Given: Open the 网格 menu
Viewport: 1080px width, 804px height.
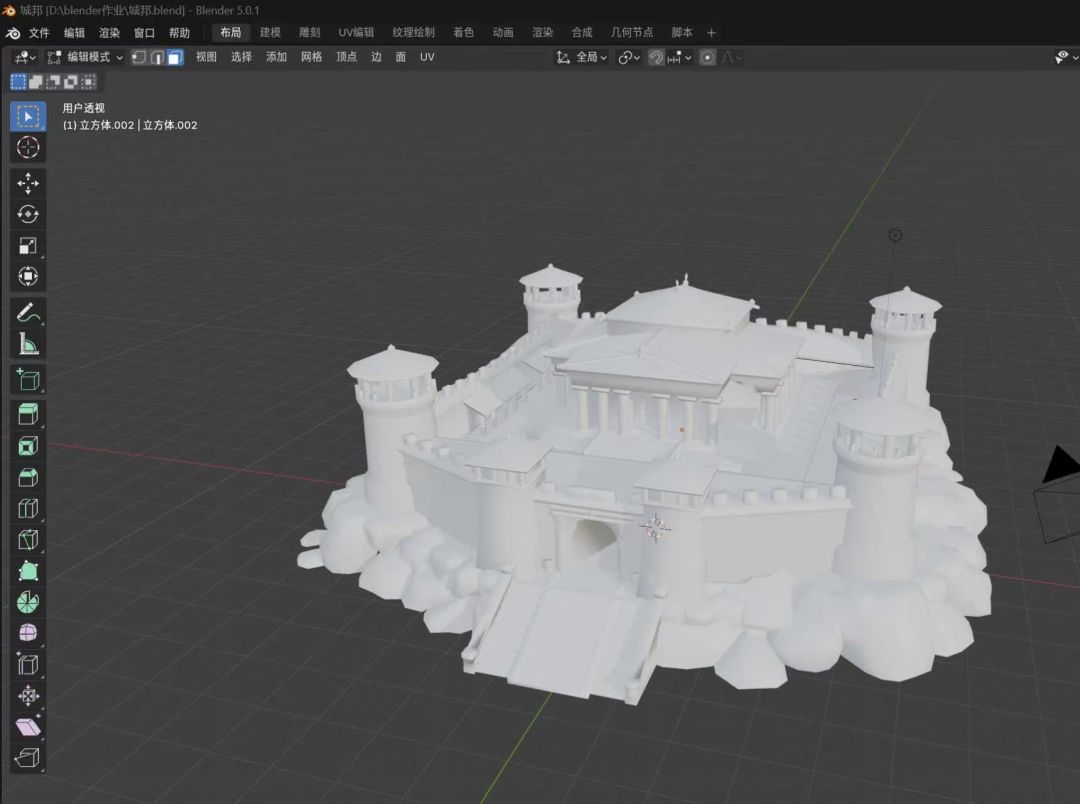Looking at the screenshot, I should [x=311, y=57].
